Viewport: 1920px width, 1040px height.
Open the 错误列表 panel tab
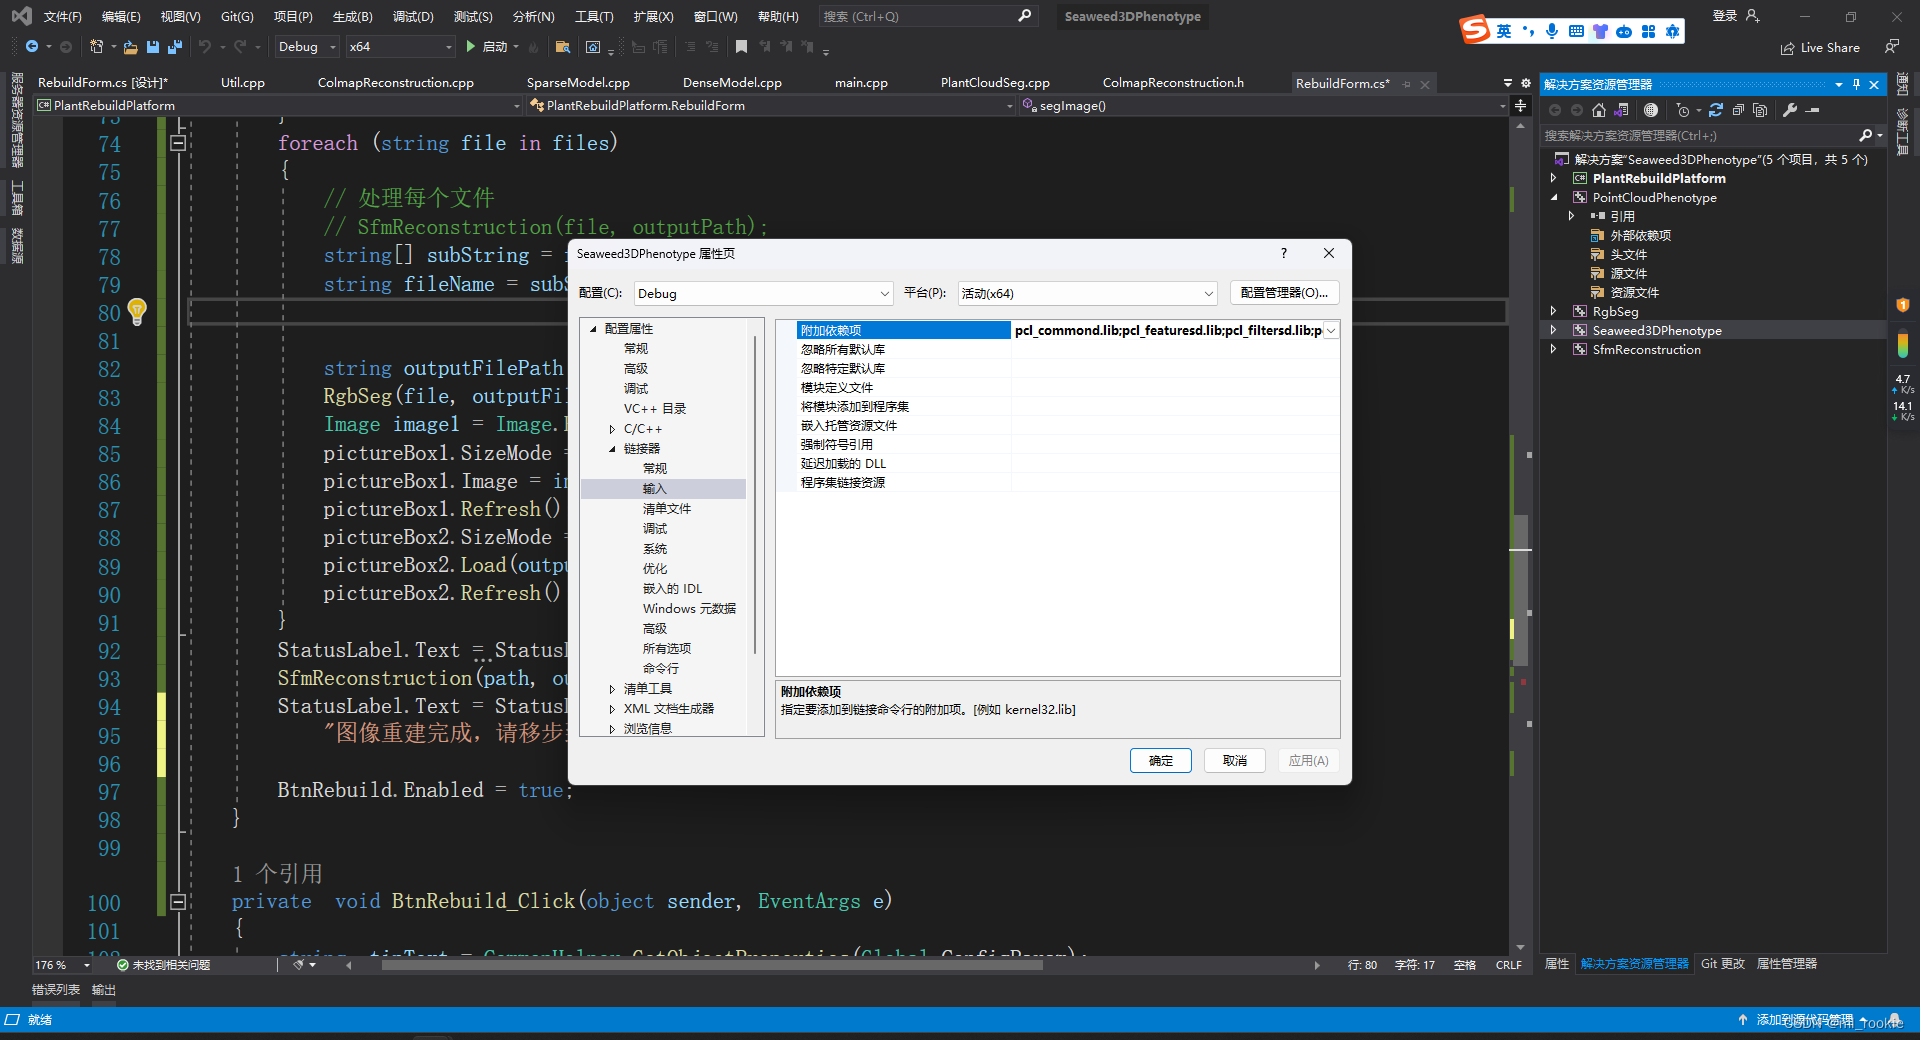[56, 990]
